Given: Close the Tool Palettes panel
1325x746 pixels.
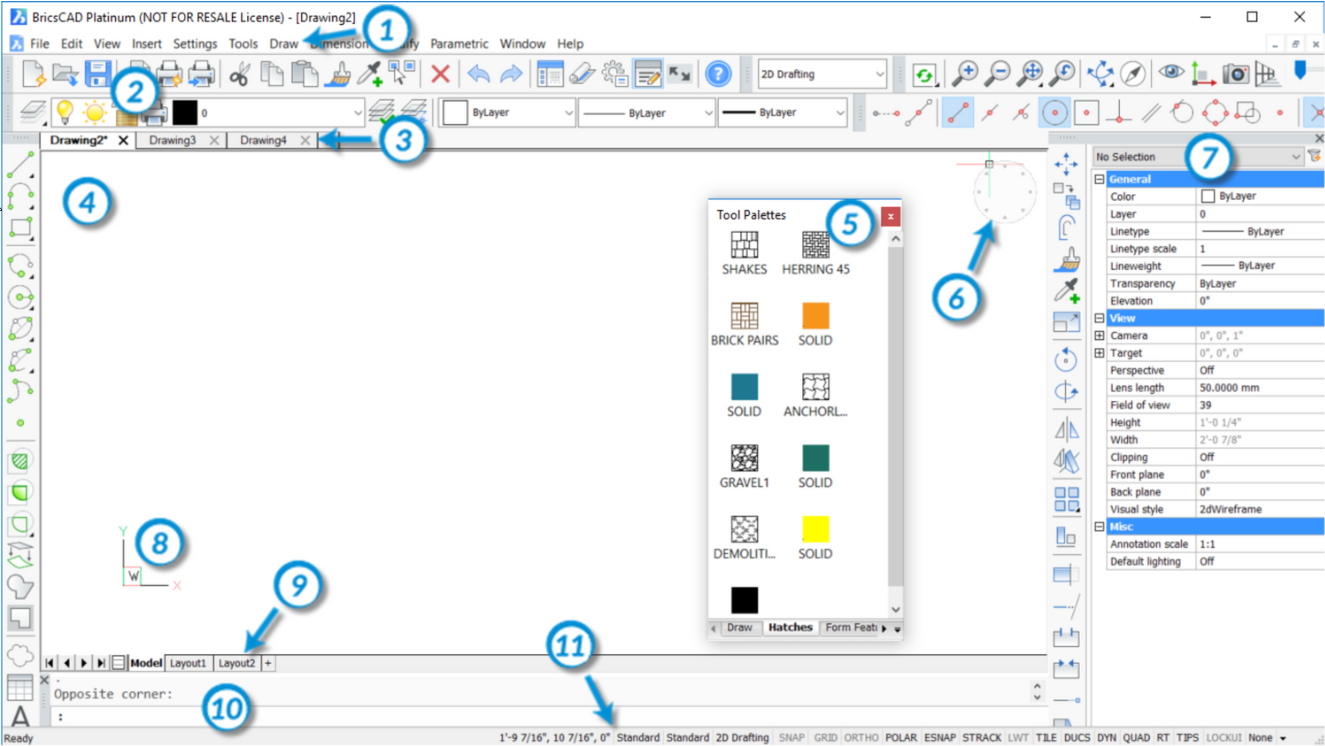Looking at the screenshot, I should point(890,216).
